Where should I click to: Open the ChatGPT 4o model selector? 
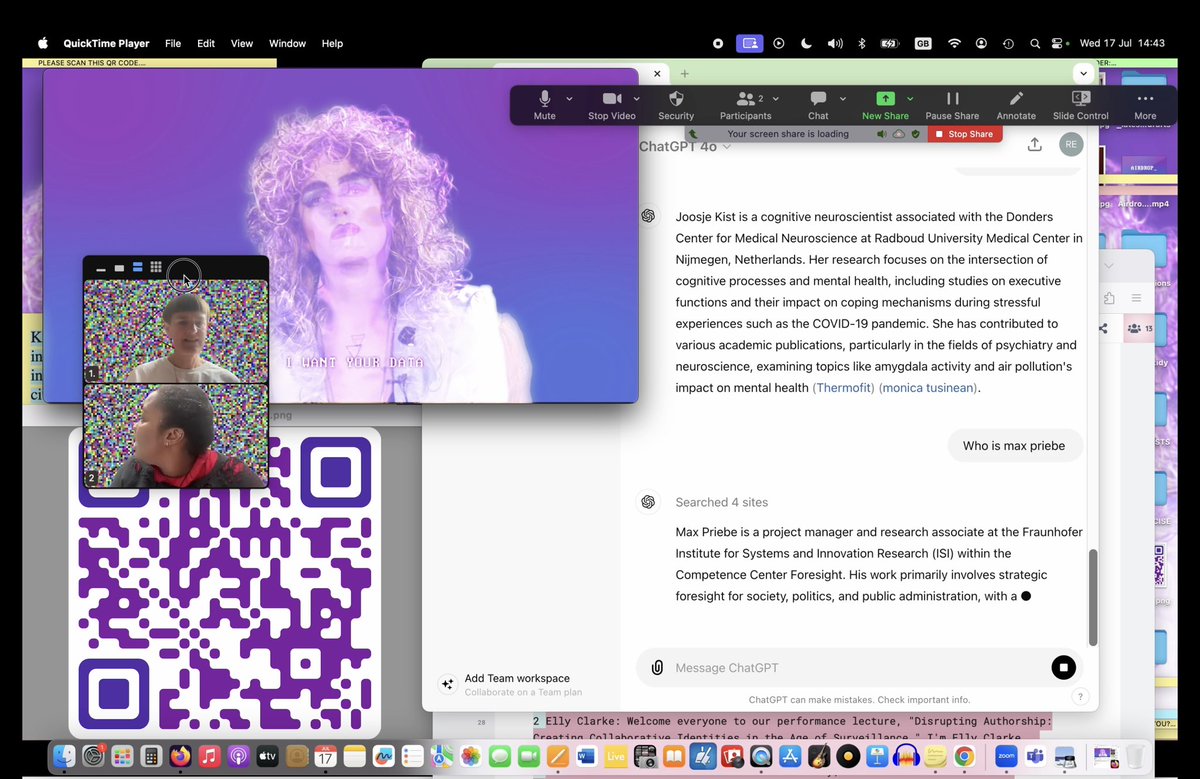click(x=685, y=146)
